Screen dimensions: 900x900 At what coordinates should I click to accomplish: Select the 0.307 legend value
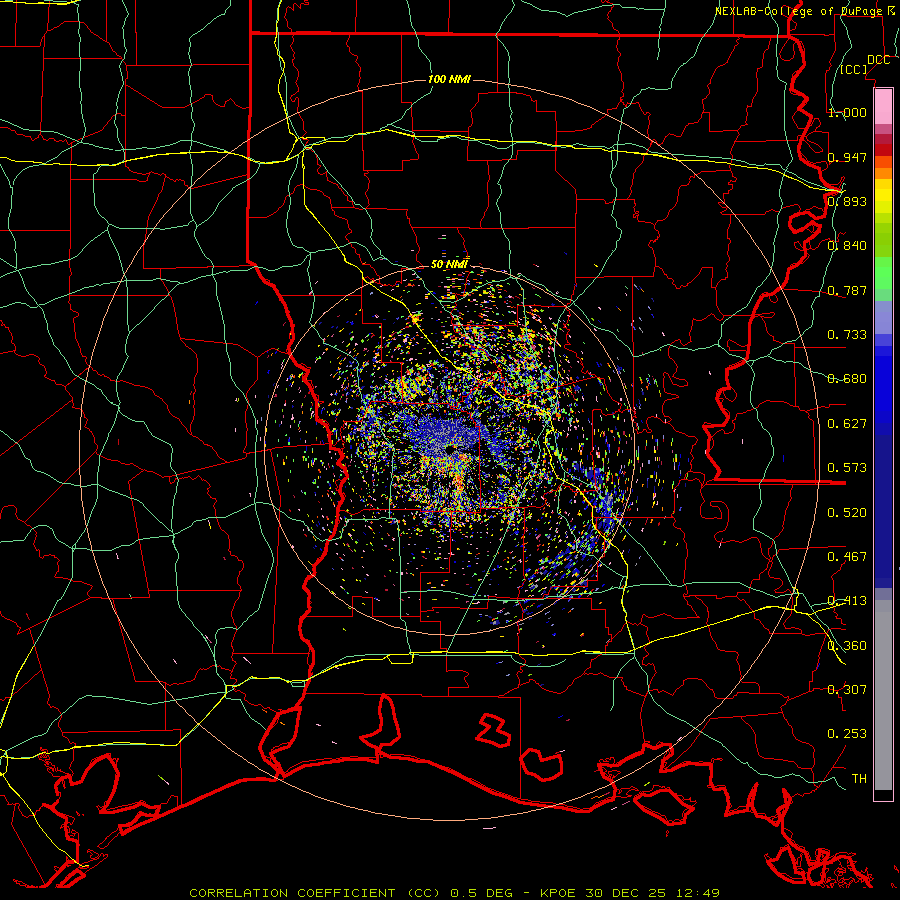click(847, 690)
